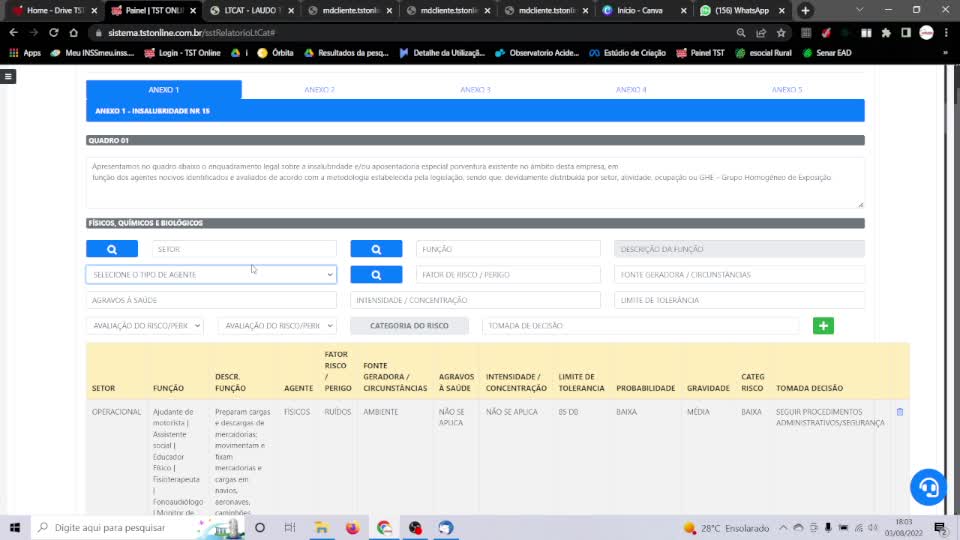This screenshot has width=960, height=540.
Task: Open the browser home page
Action: [73, 33]
